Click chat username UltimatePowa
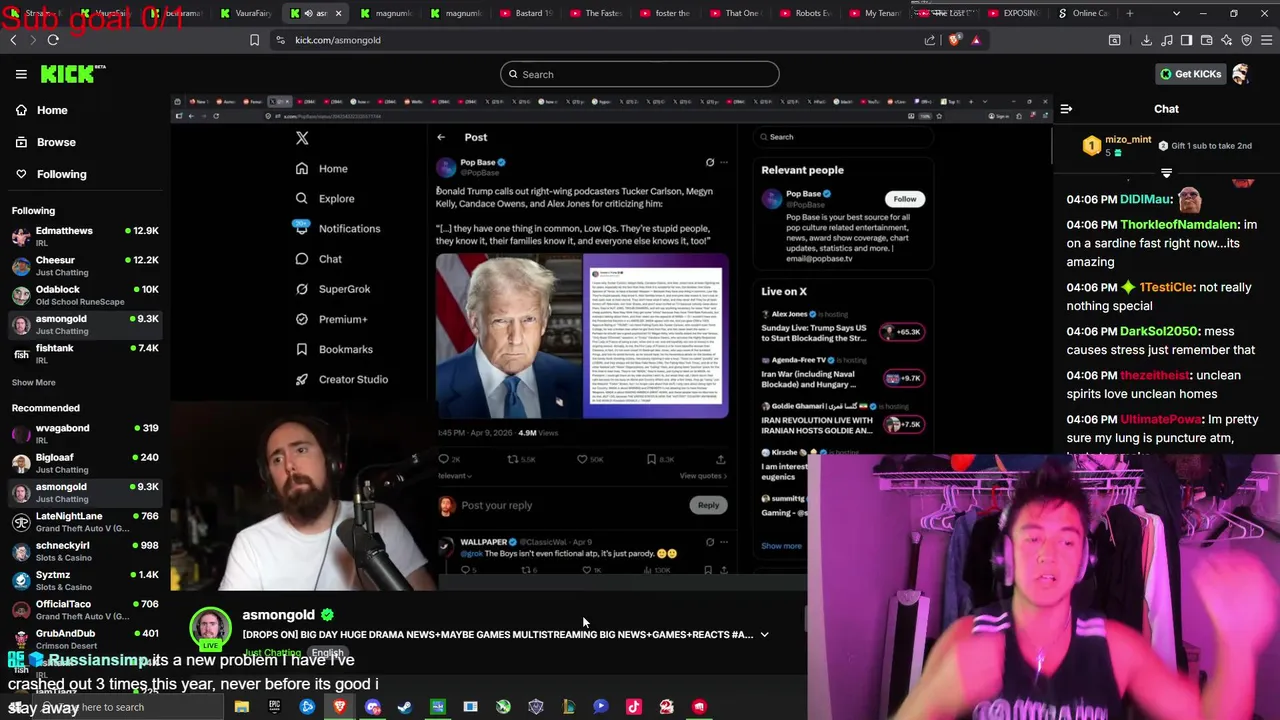The image size is (1280, 720). tap(1160, 419)
